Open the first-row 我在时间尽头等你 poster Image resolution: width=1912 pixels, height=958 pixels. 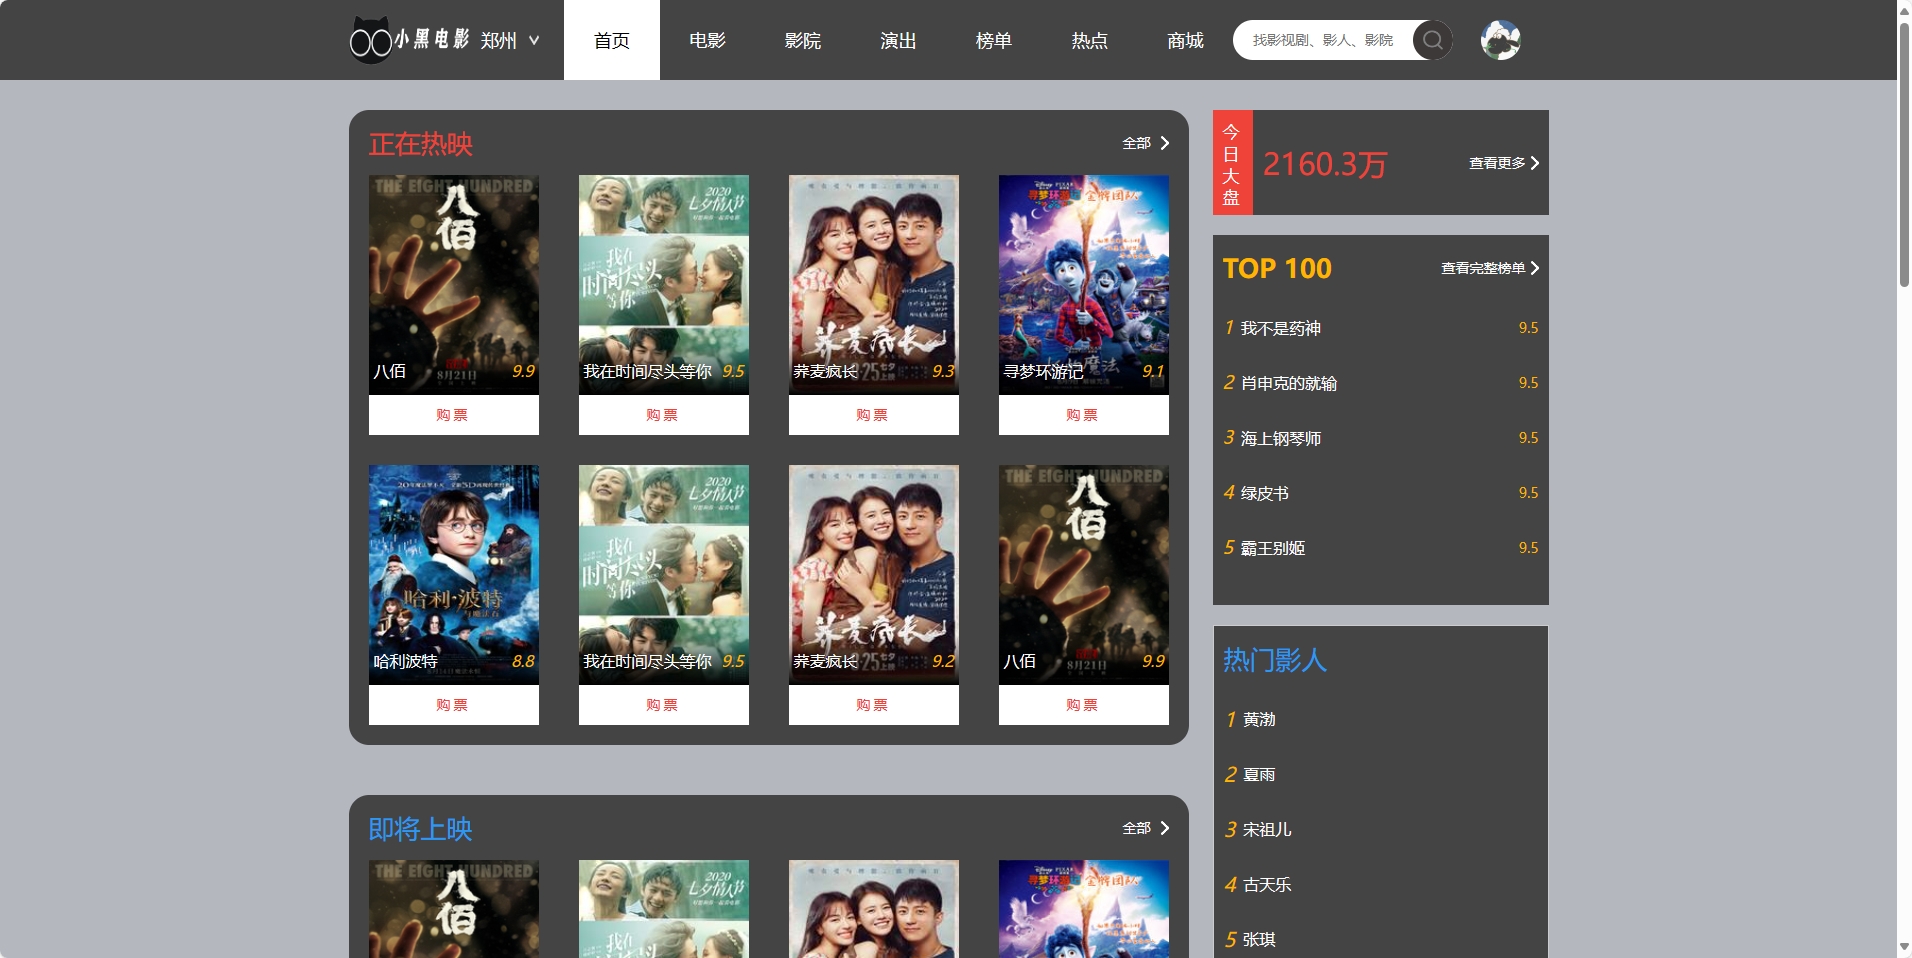pyautogui.click(x=664, y=285)
